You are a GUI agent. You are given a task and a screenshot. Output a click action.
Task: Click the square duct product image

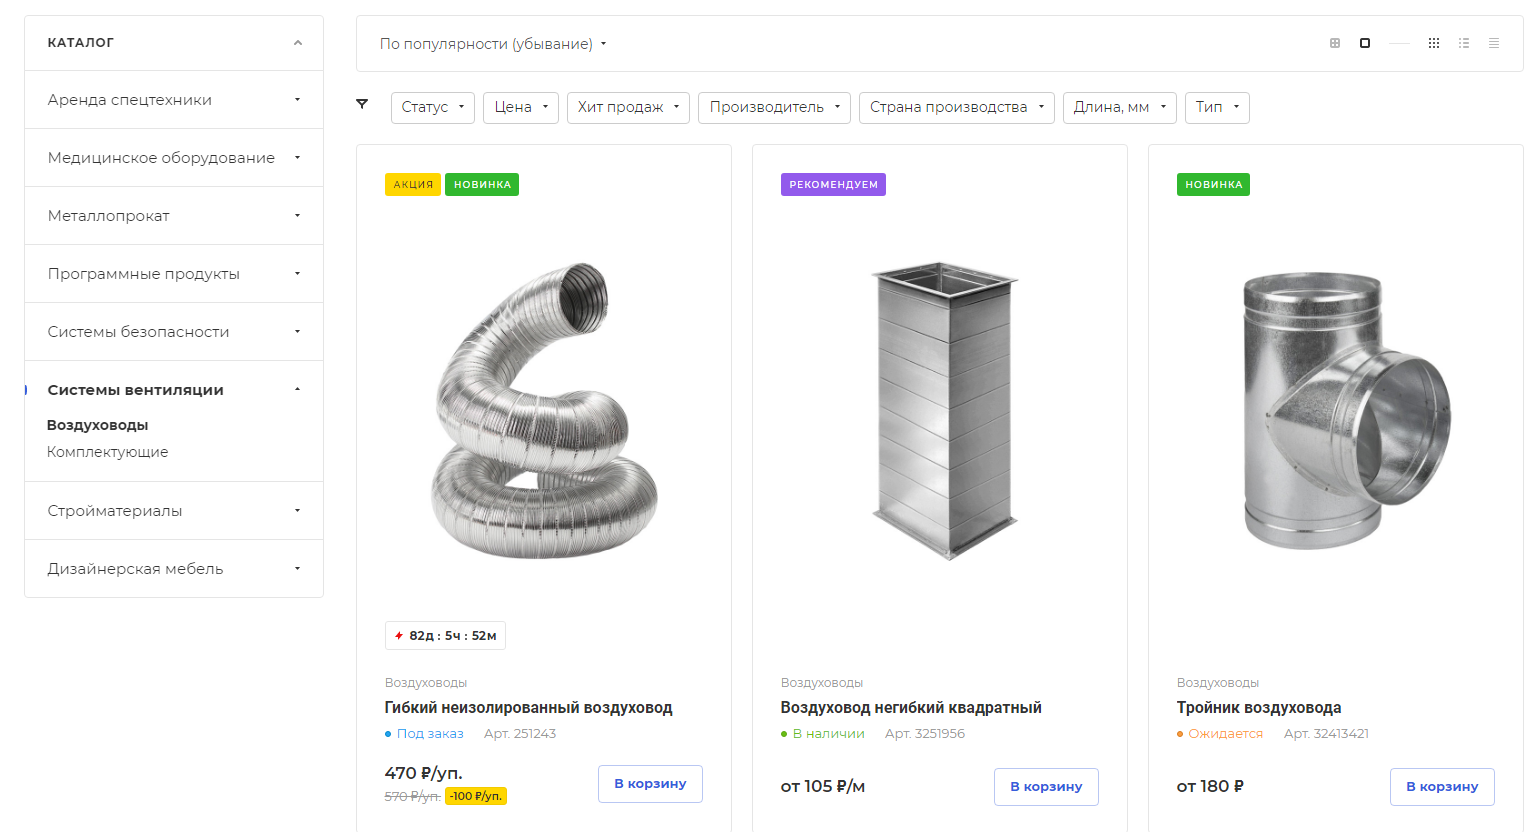click(943, 410)
